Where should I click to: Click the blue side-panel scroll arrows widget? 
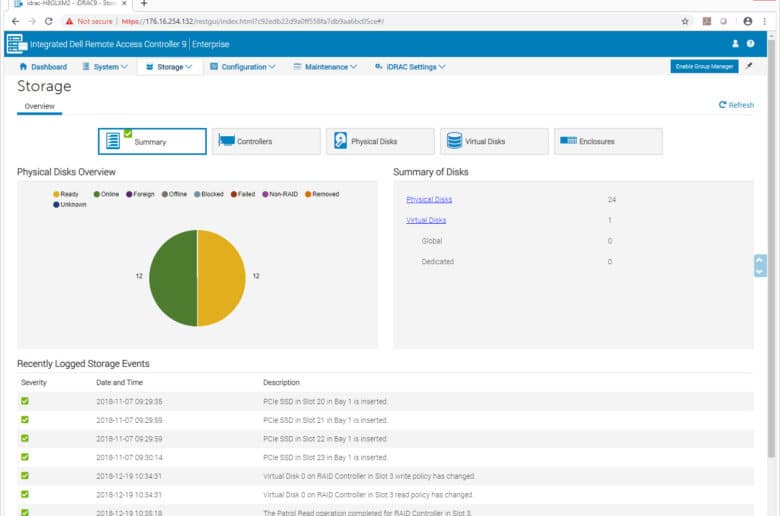tap(760, 266)
